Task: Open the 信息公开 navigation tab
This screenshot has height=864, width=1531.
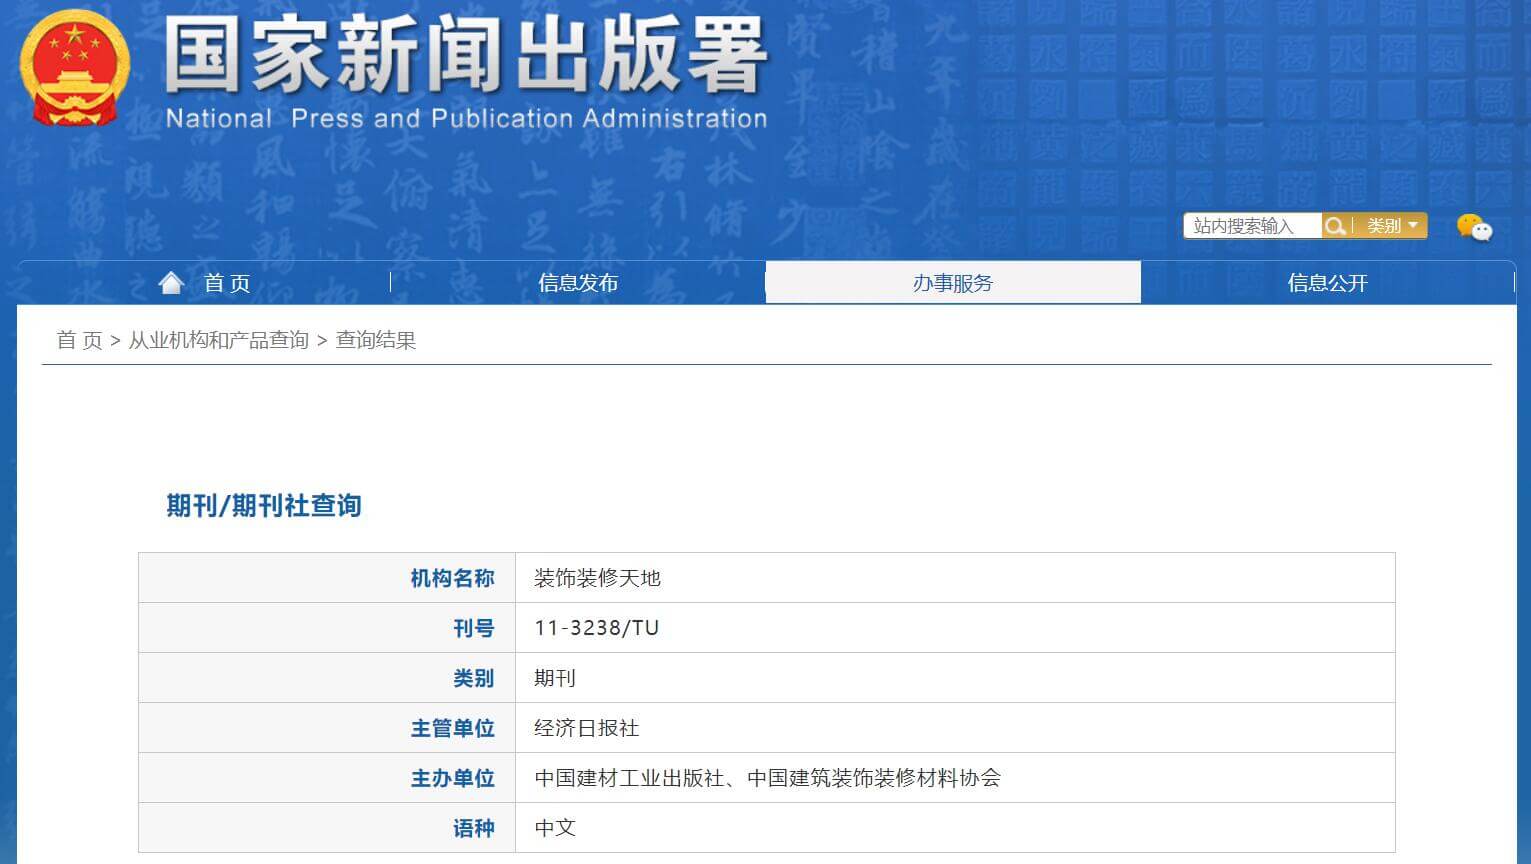Action: (x=1328, y=283)
